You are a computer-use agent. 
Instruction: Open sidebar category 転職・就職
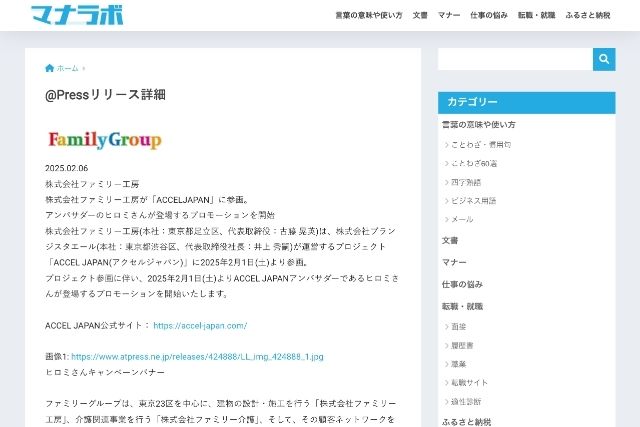coord(462,307)
